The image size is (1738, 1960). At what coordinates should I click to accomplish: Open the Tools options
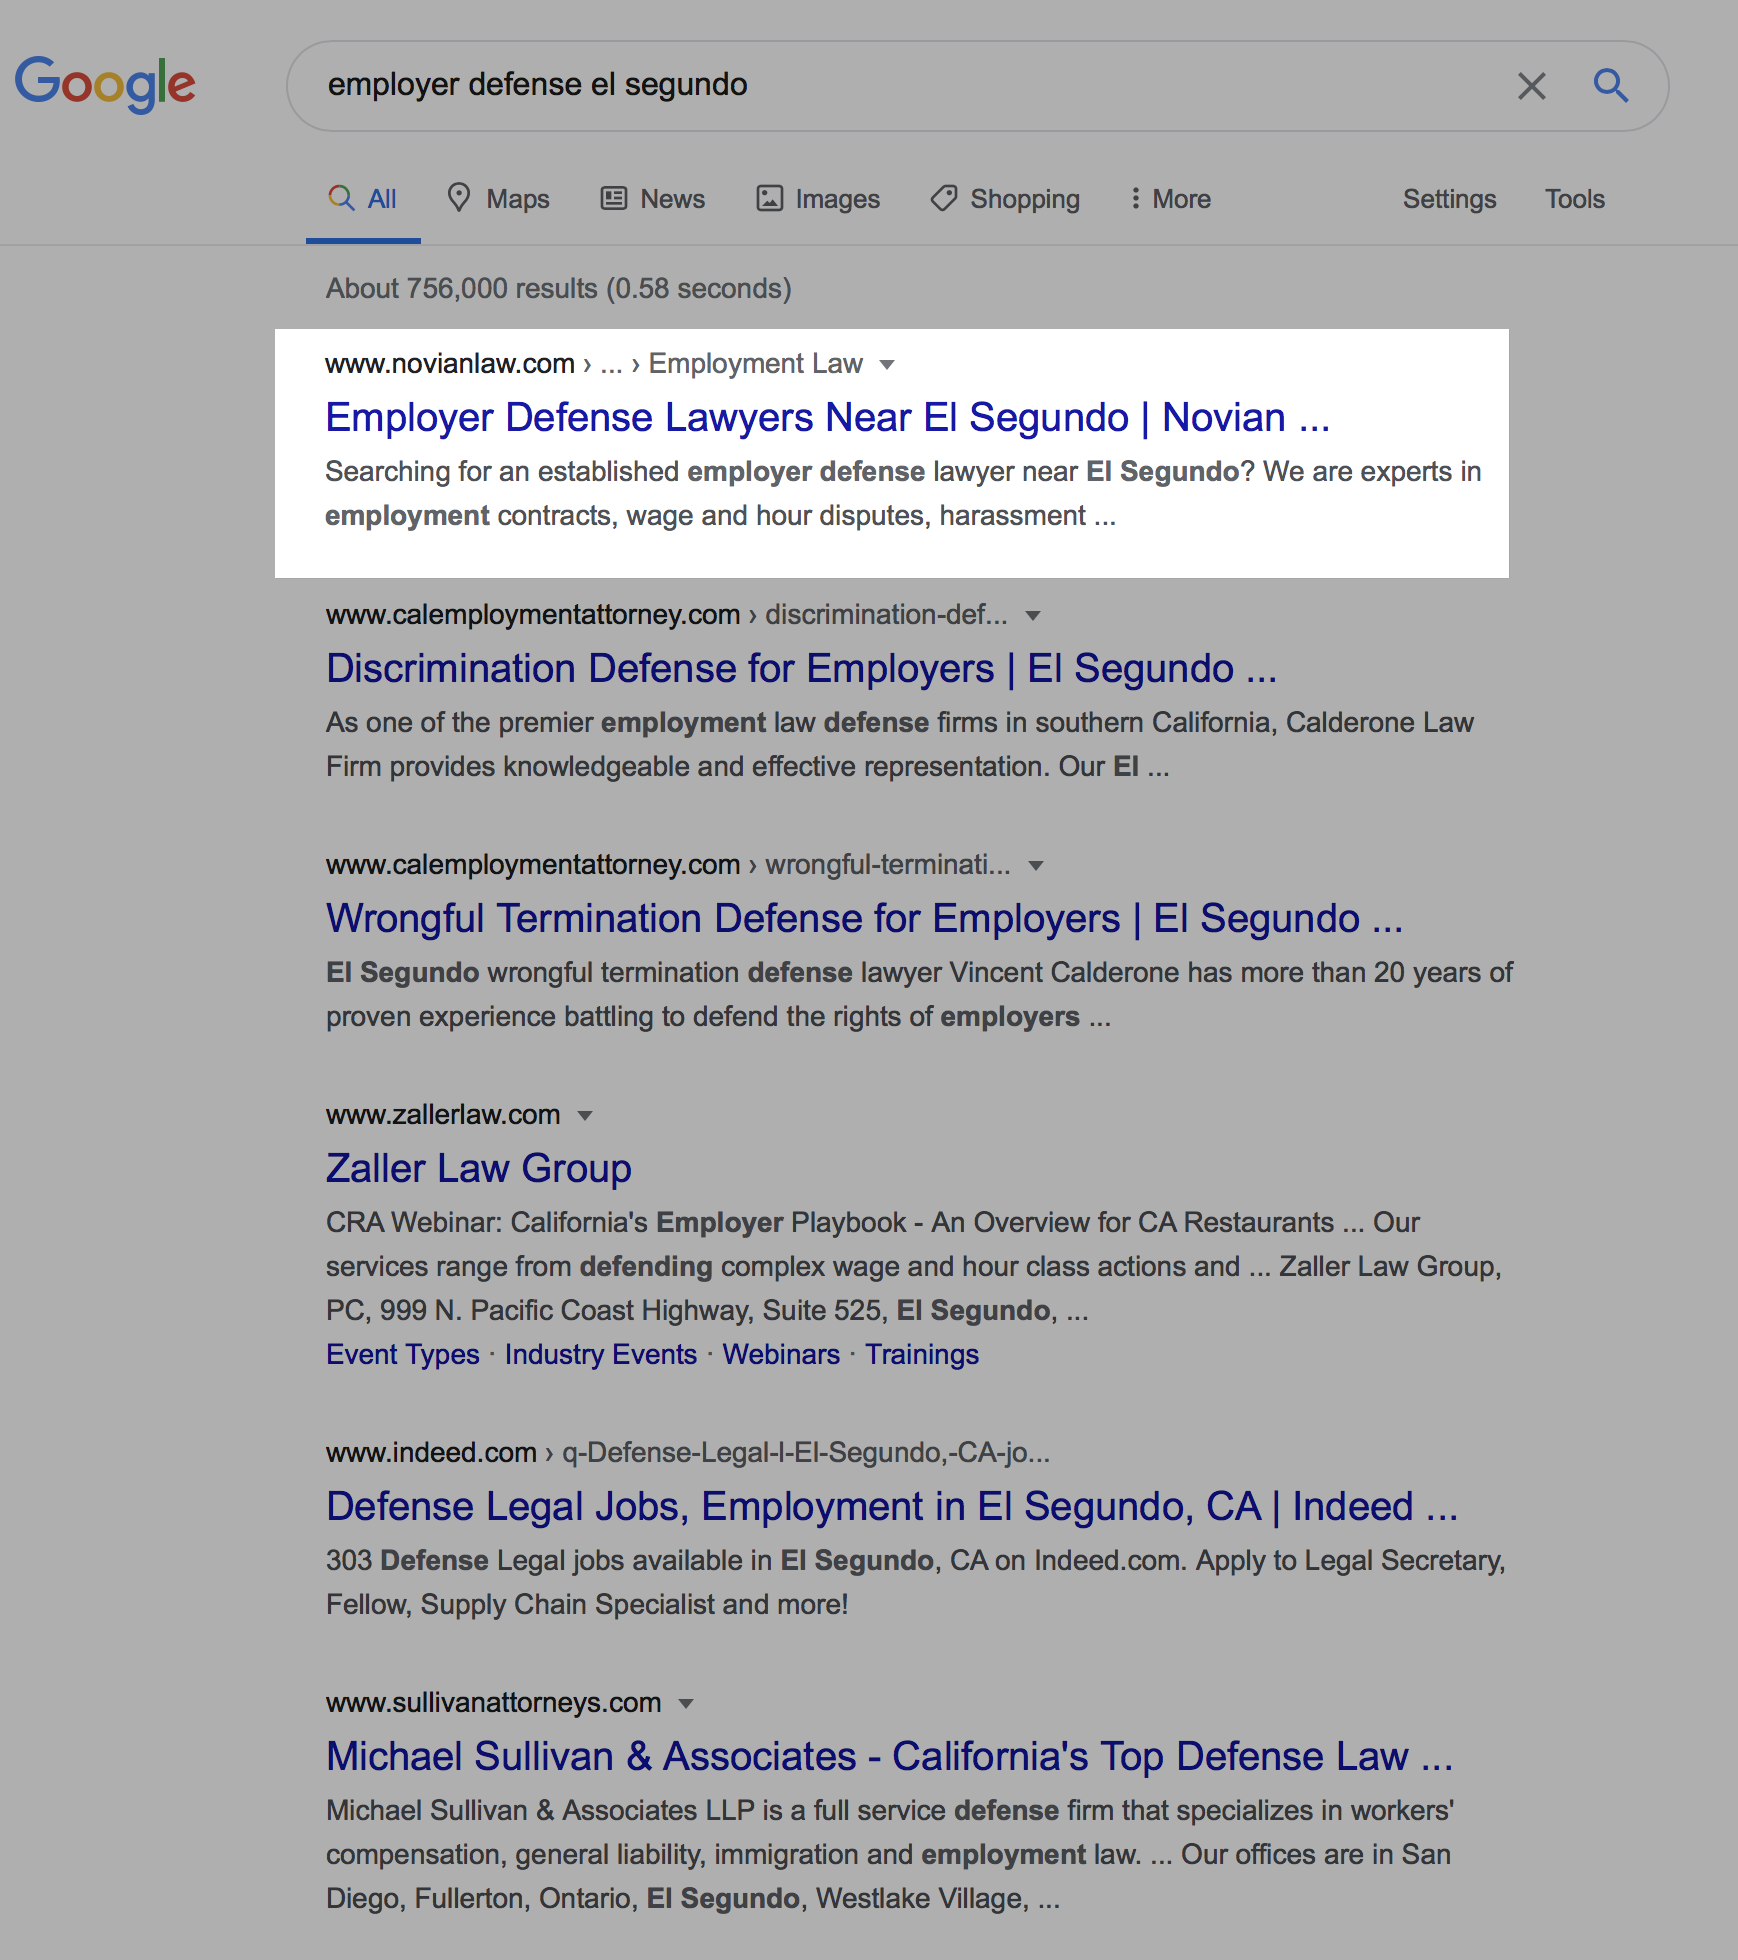pos(1574,199)
